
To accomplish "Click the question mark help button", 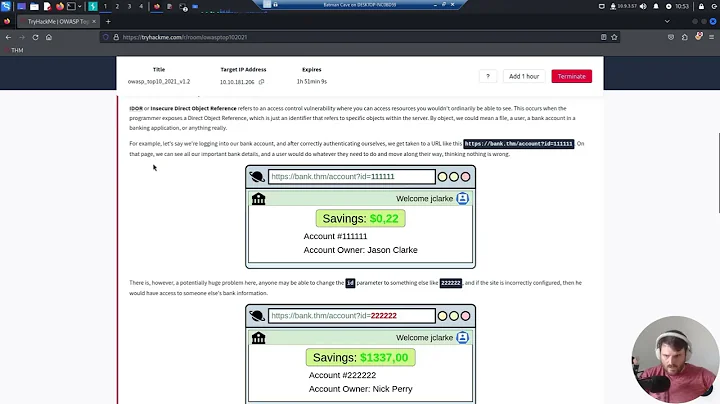I will coord(488,76).
